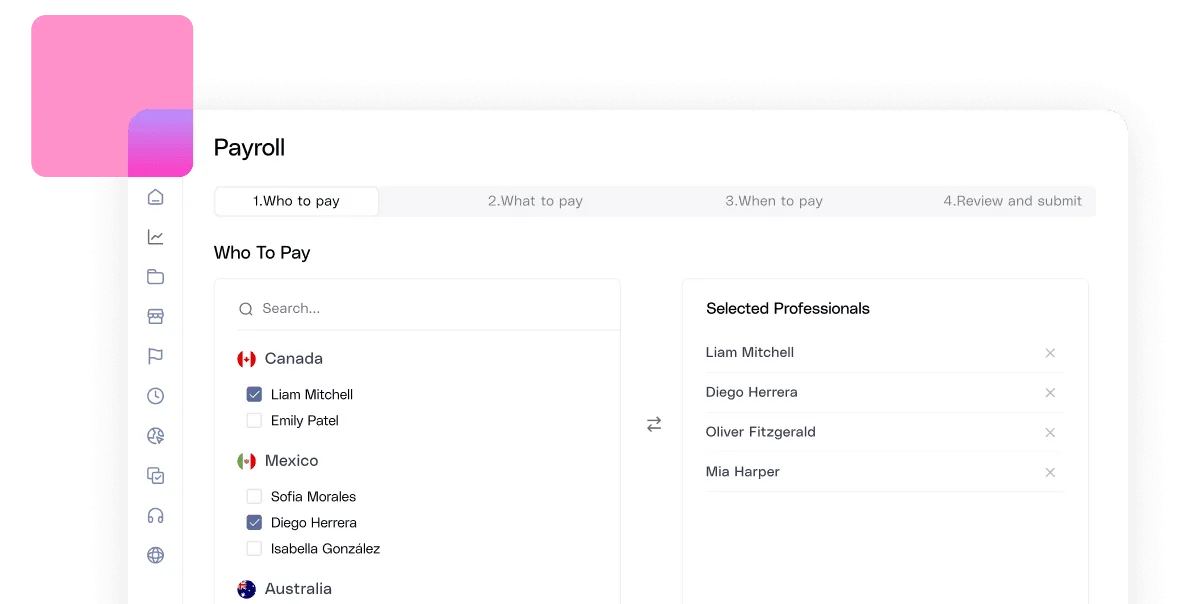Click Diego Herrera in Selected Professionals list

[752, 392]
